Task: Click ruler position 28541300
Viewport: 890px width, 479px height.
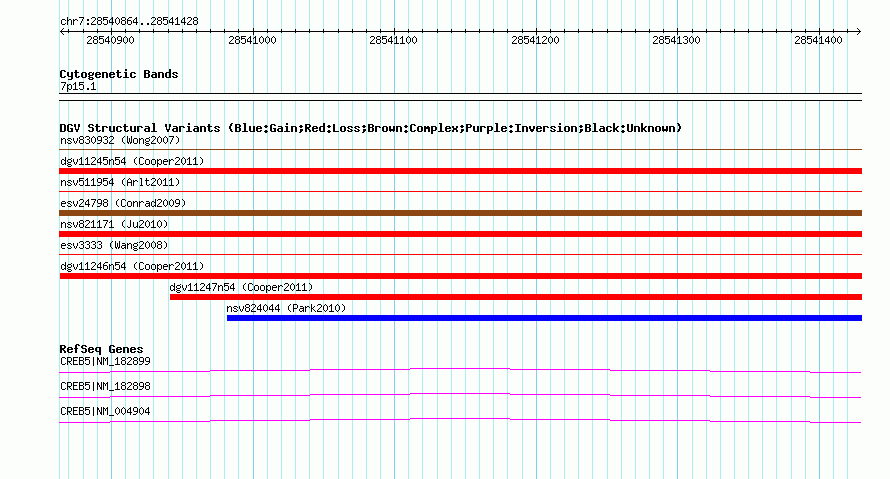Action: click(x=677, y=40)
